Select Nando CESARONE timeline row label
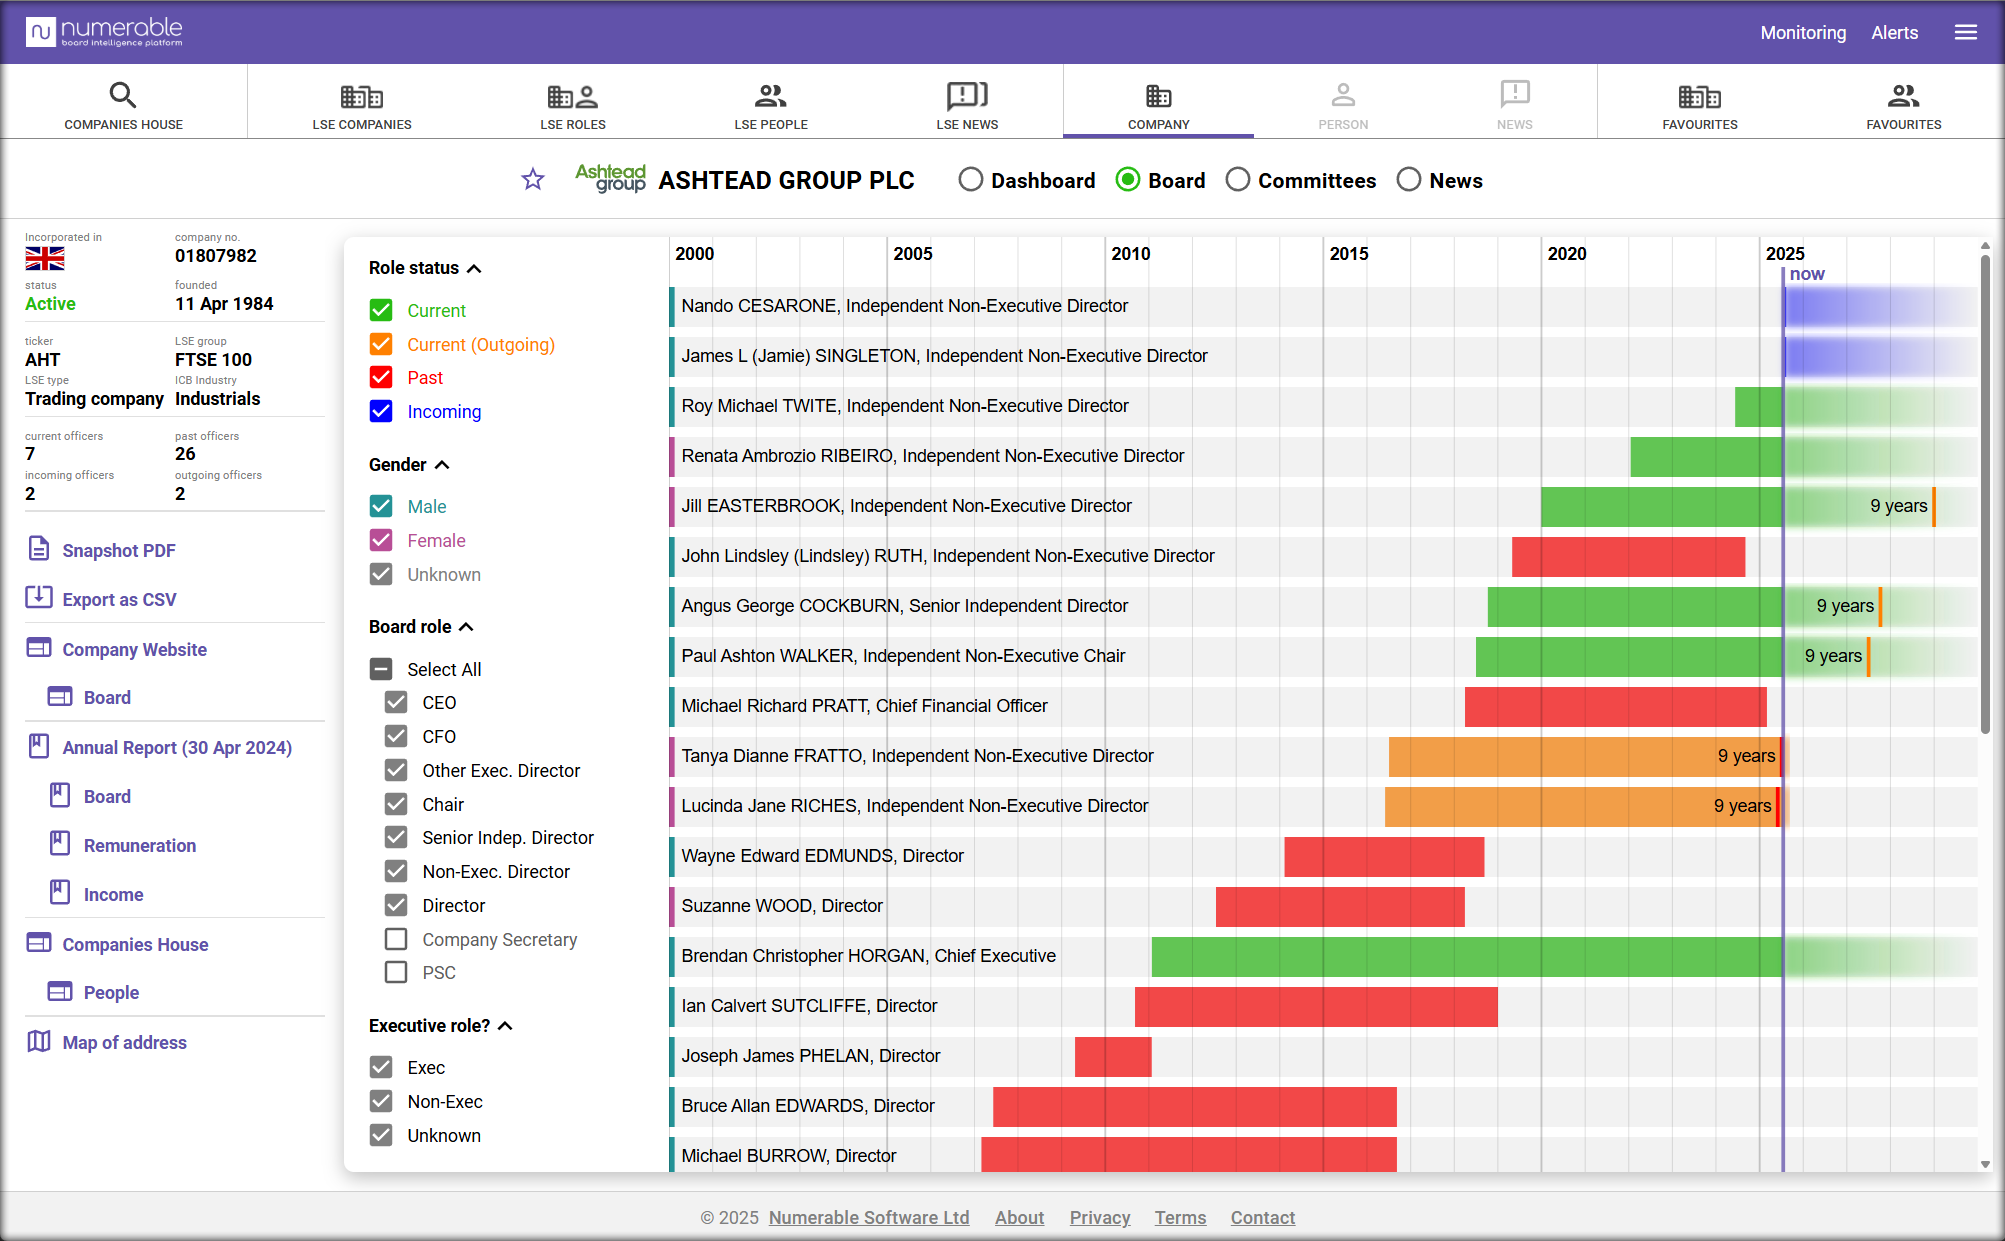Image resolution: width=2005 pixels, height=1241 pixels. (904, 306)
